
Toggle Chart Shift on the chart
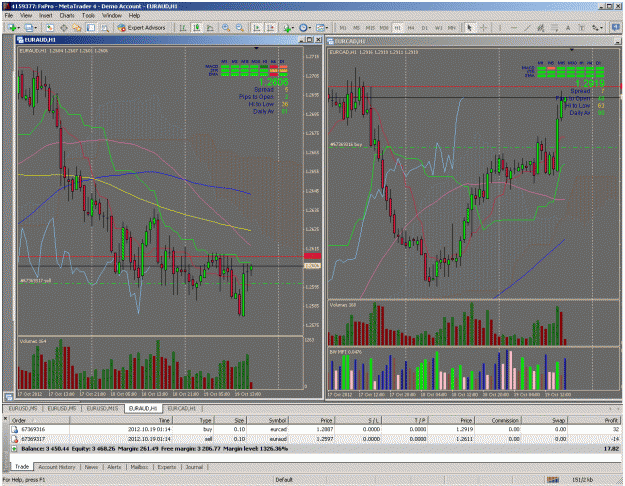pyautogui.click(x=271, y=28)
